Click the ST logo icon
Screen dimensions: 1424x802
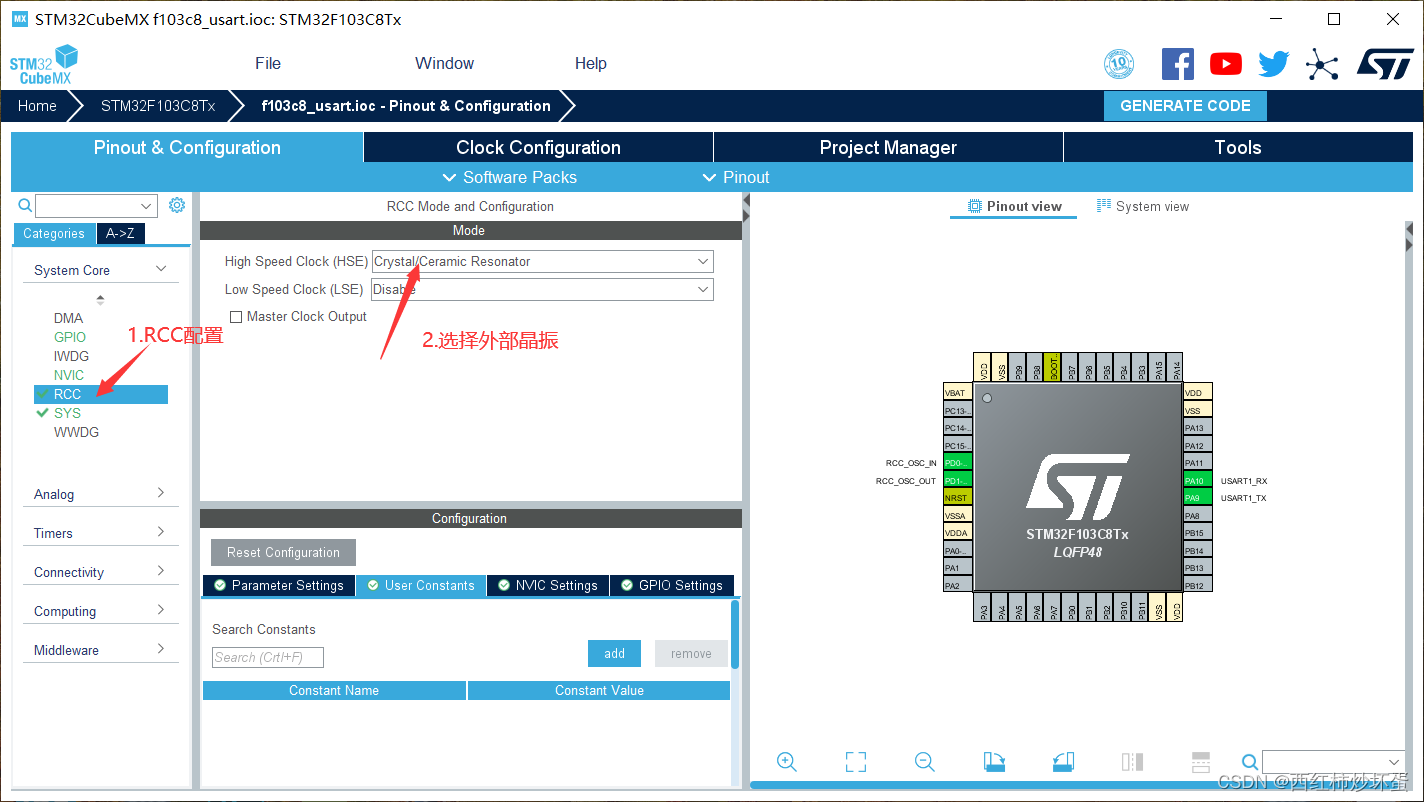[x=1385, y=64]
